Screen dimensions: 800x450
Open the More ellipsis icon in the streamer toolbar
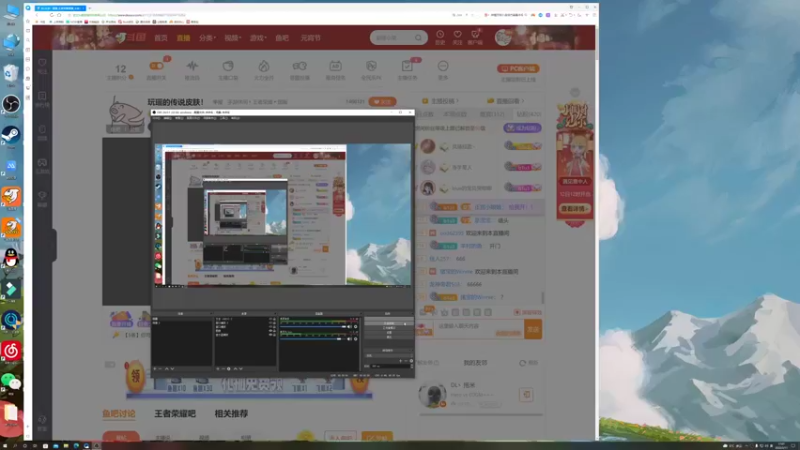coord(443,66)
